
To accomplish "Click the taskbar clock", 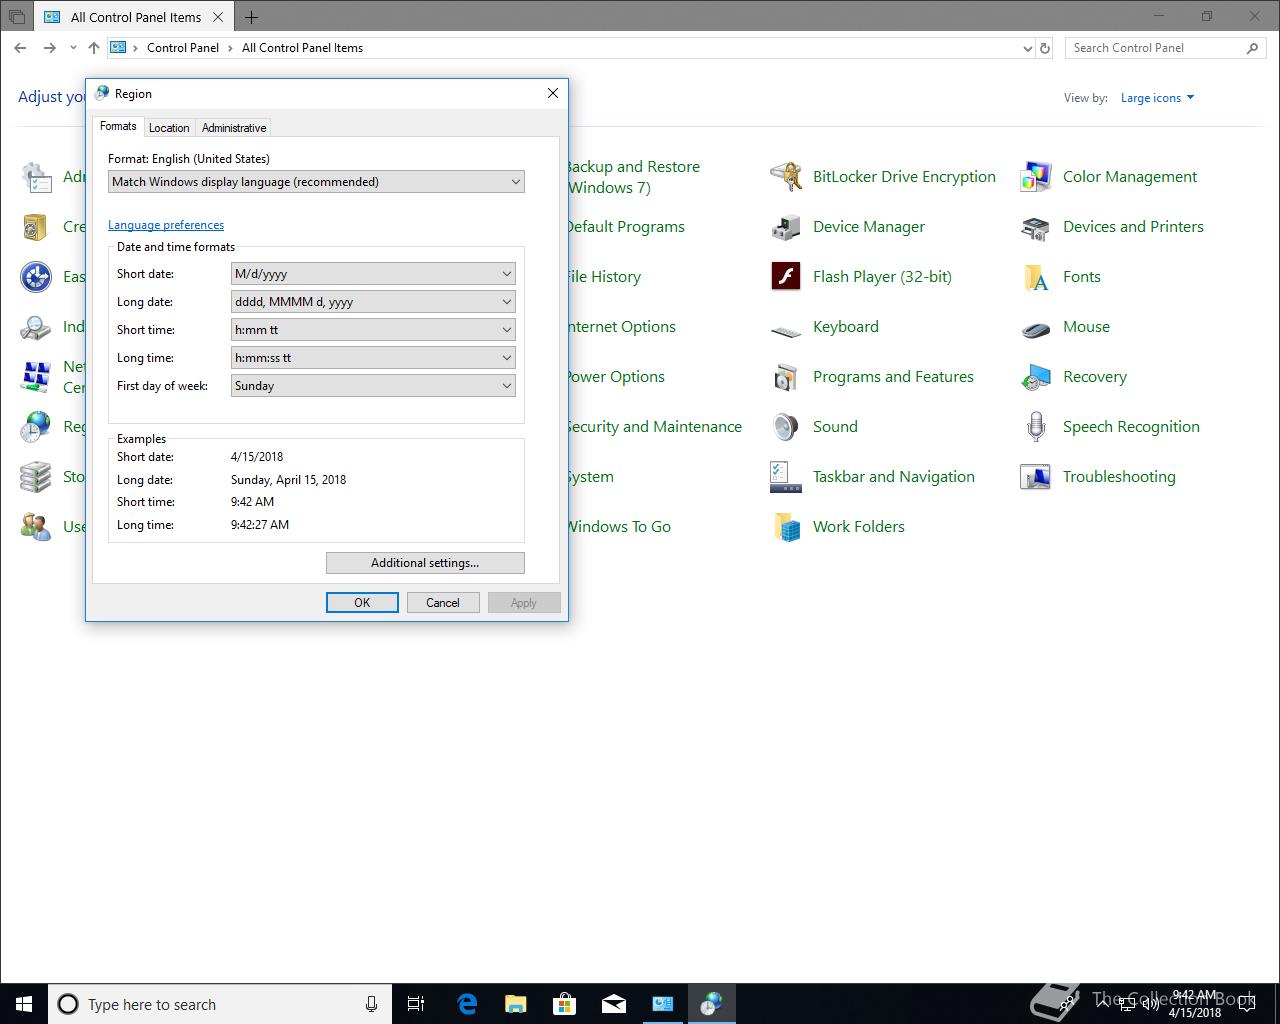I will (1195, 1004).
